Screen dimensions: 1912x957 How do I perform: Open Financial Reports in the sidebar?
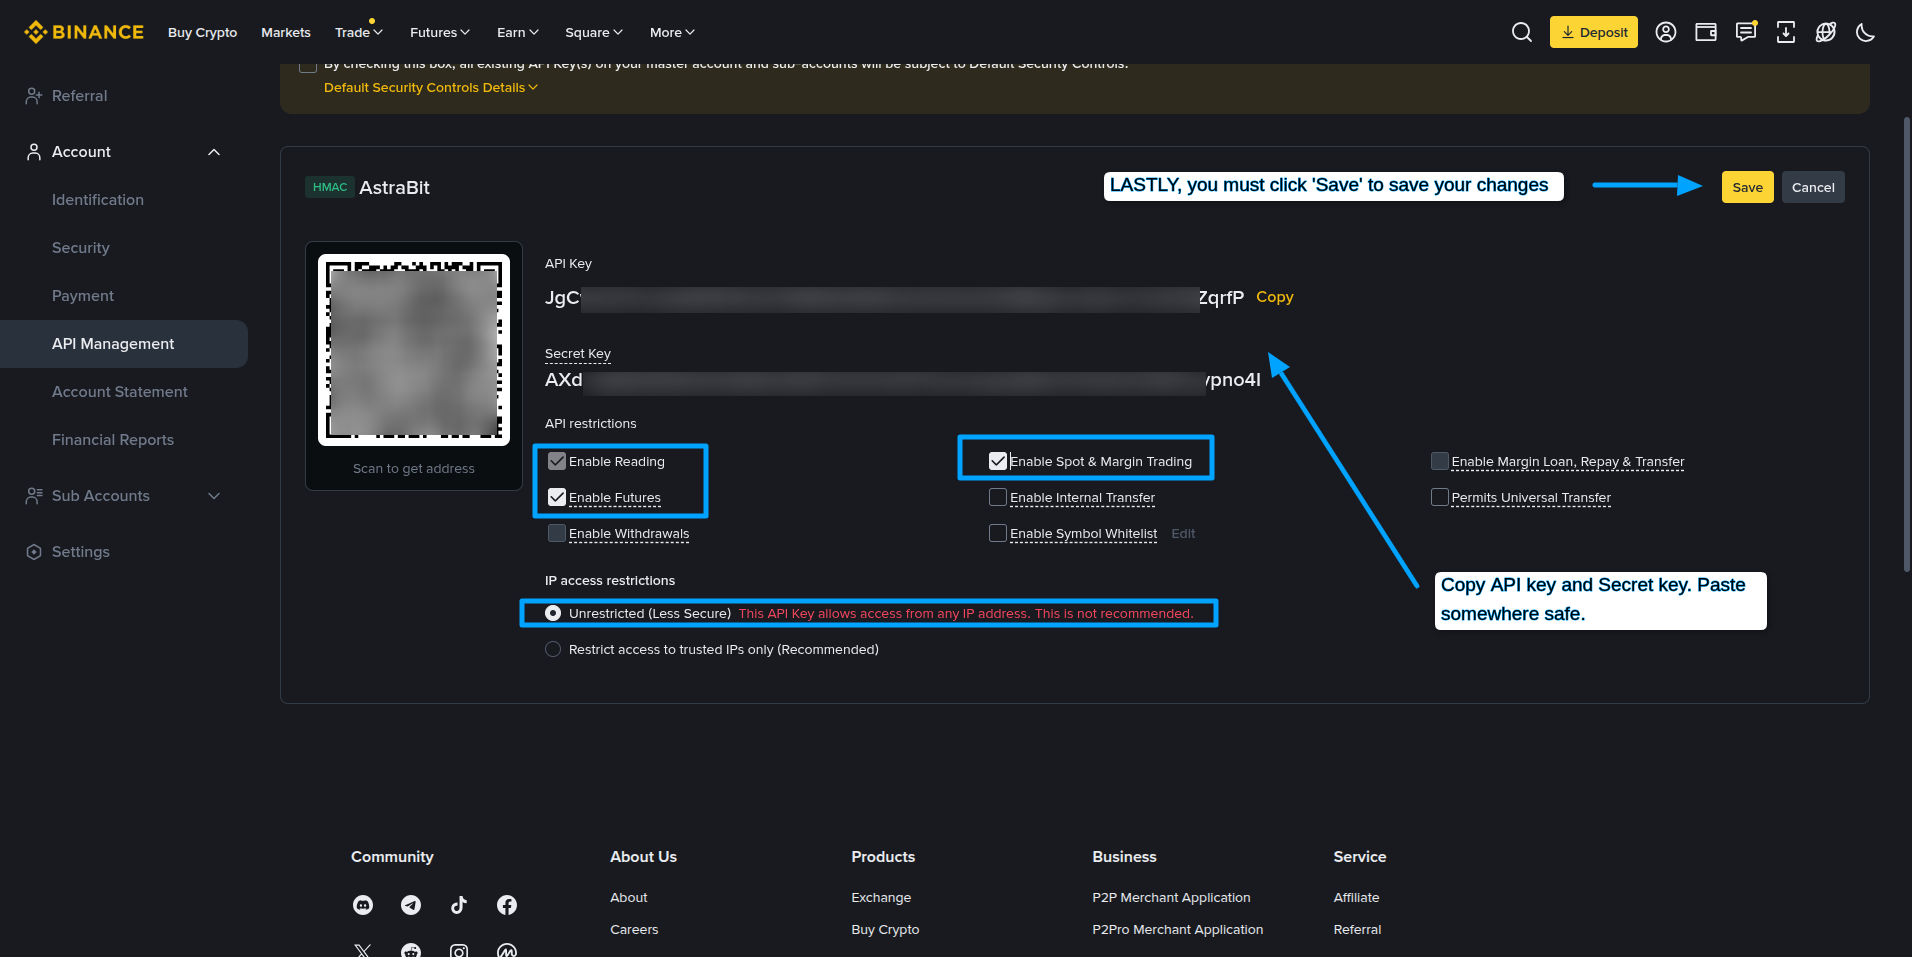coord(113,440)
